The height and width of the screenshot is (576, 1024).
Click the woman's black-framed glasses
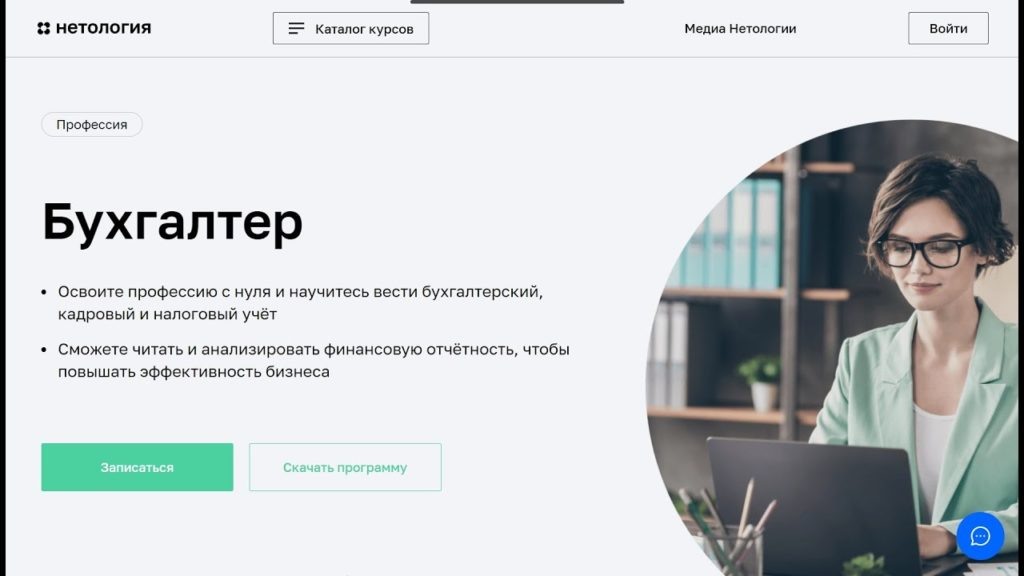[x=924, y=252]
